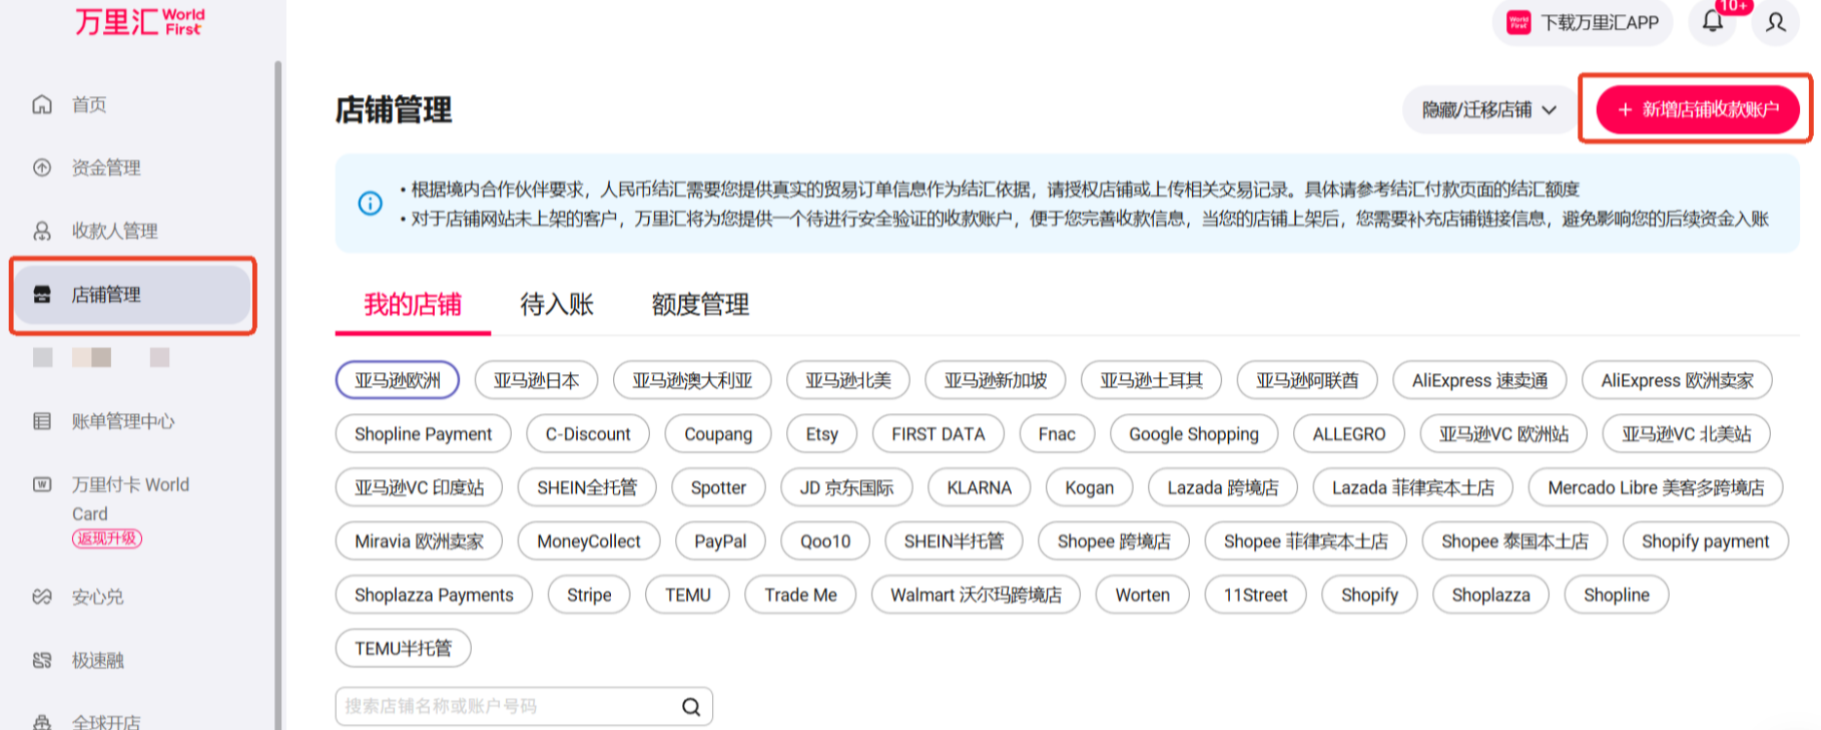Click the sidebar vertical scrollbar
The image size is (1821, 730).
[278, 395]
